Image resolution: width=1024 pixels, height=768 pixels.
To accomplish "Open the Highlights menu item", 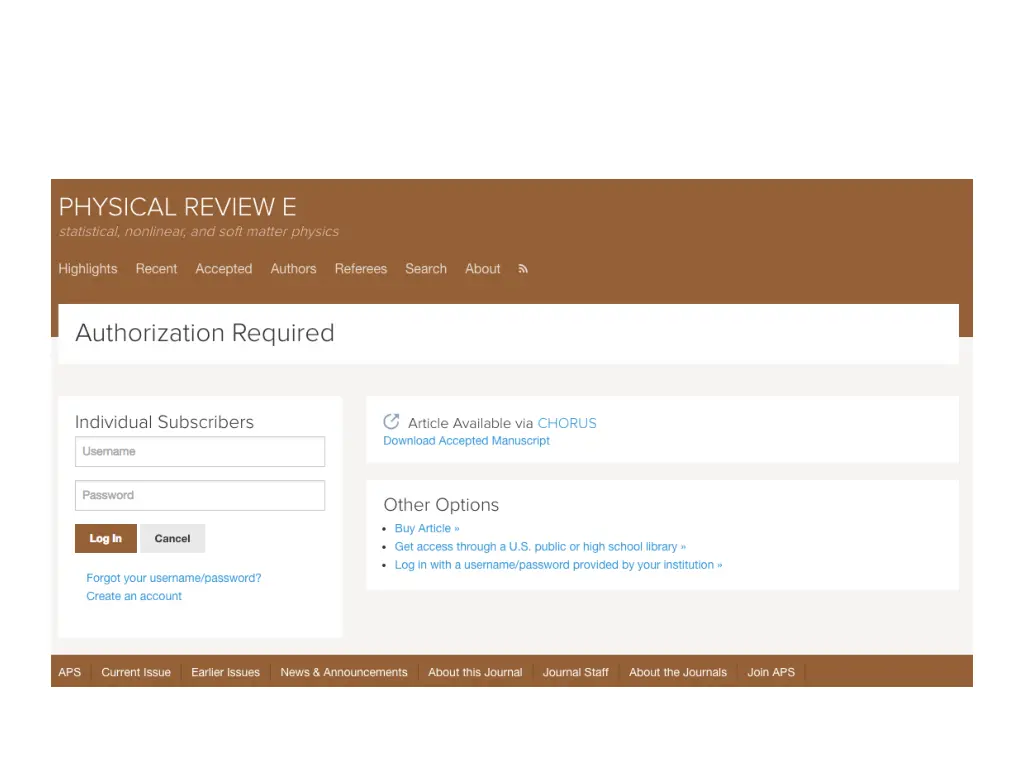I will [x=88, y=269].
